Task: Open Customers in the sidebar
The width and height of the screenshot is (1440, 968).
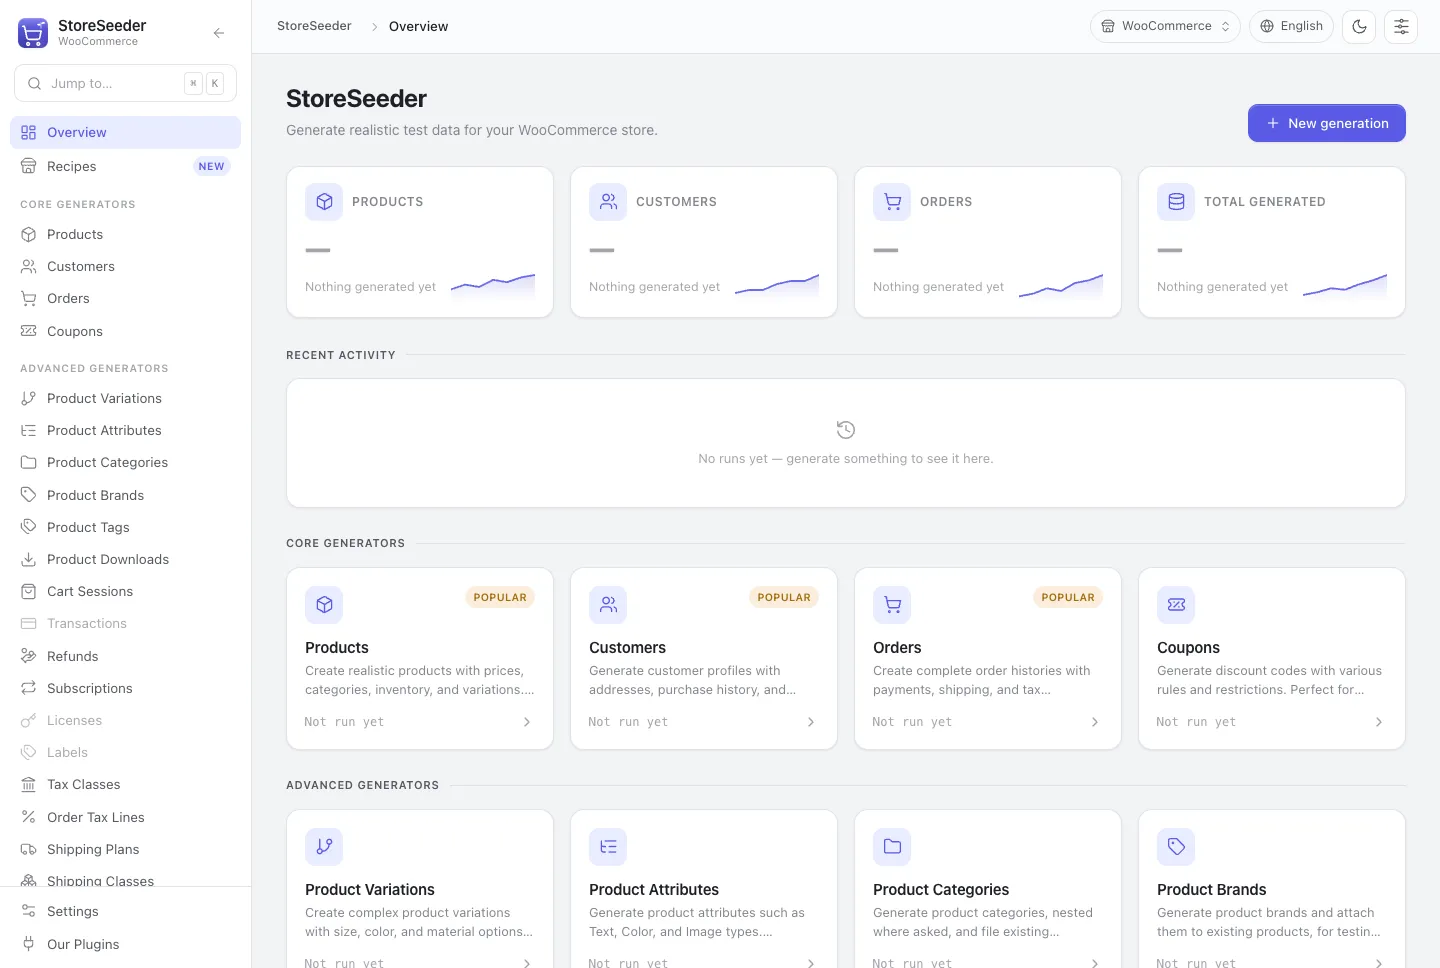Action: tap(125, 266)
